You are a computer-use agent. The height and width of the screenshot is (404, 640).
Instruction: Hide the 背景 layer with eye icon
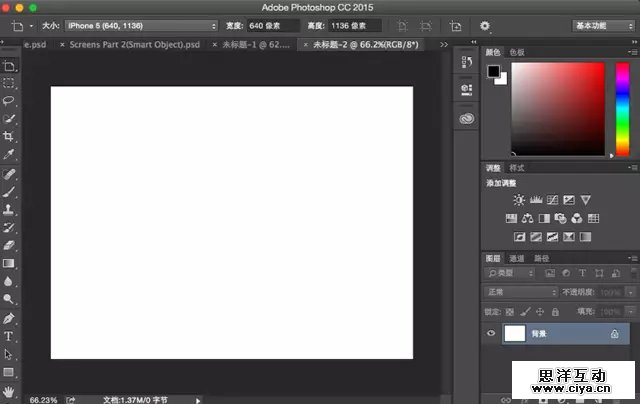pyautogui.click(x=491, y=334)
